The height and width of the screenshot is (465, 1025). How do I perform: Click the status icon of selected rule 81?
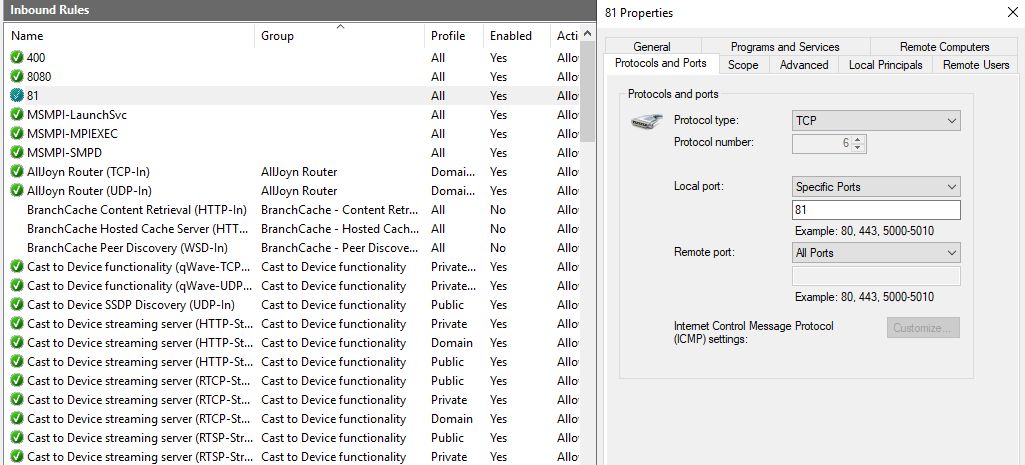[x=17, y=95]
